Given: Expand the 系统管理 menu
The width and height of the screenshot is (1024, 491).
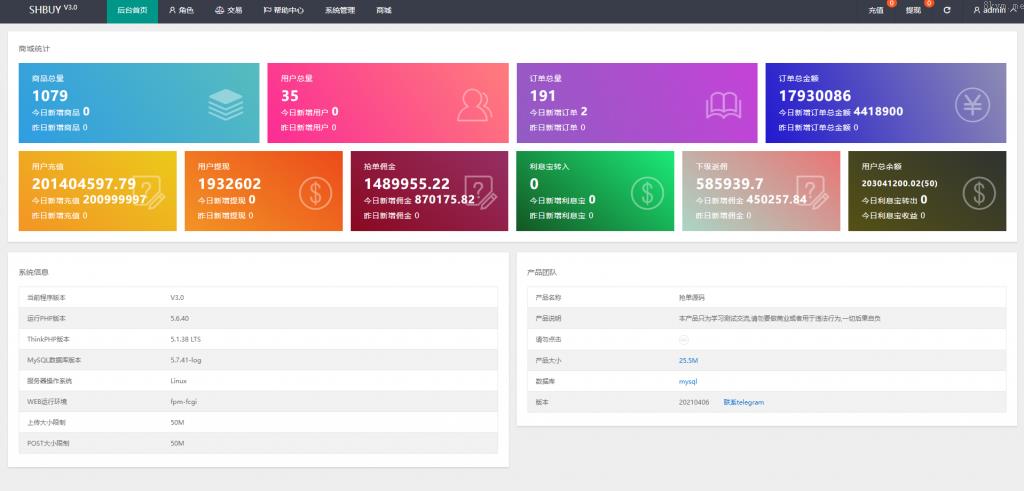Looking at the screenshot, I should (339, 10).
